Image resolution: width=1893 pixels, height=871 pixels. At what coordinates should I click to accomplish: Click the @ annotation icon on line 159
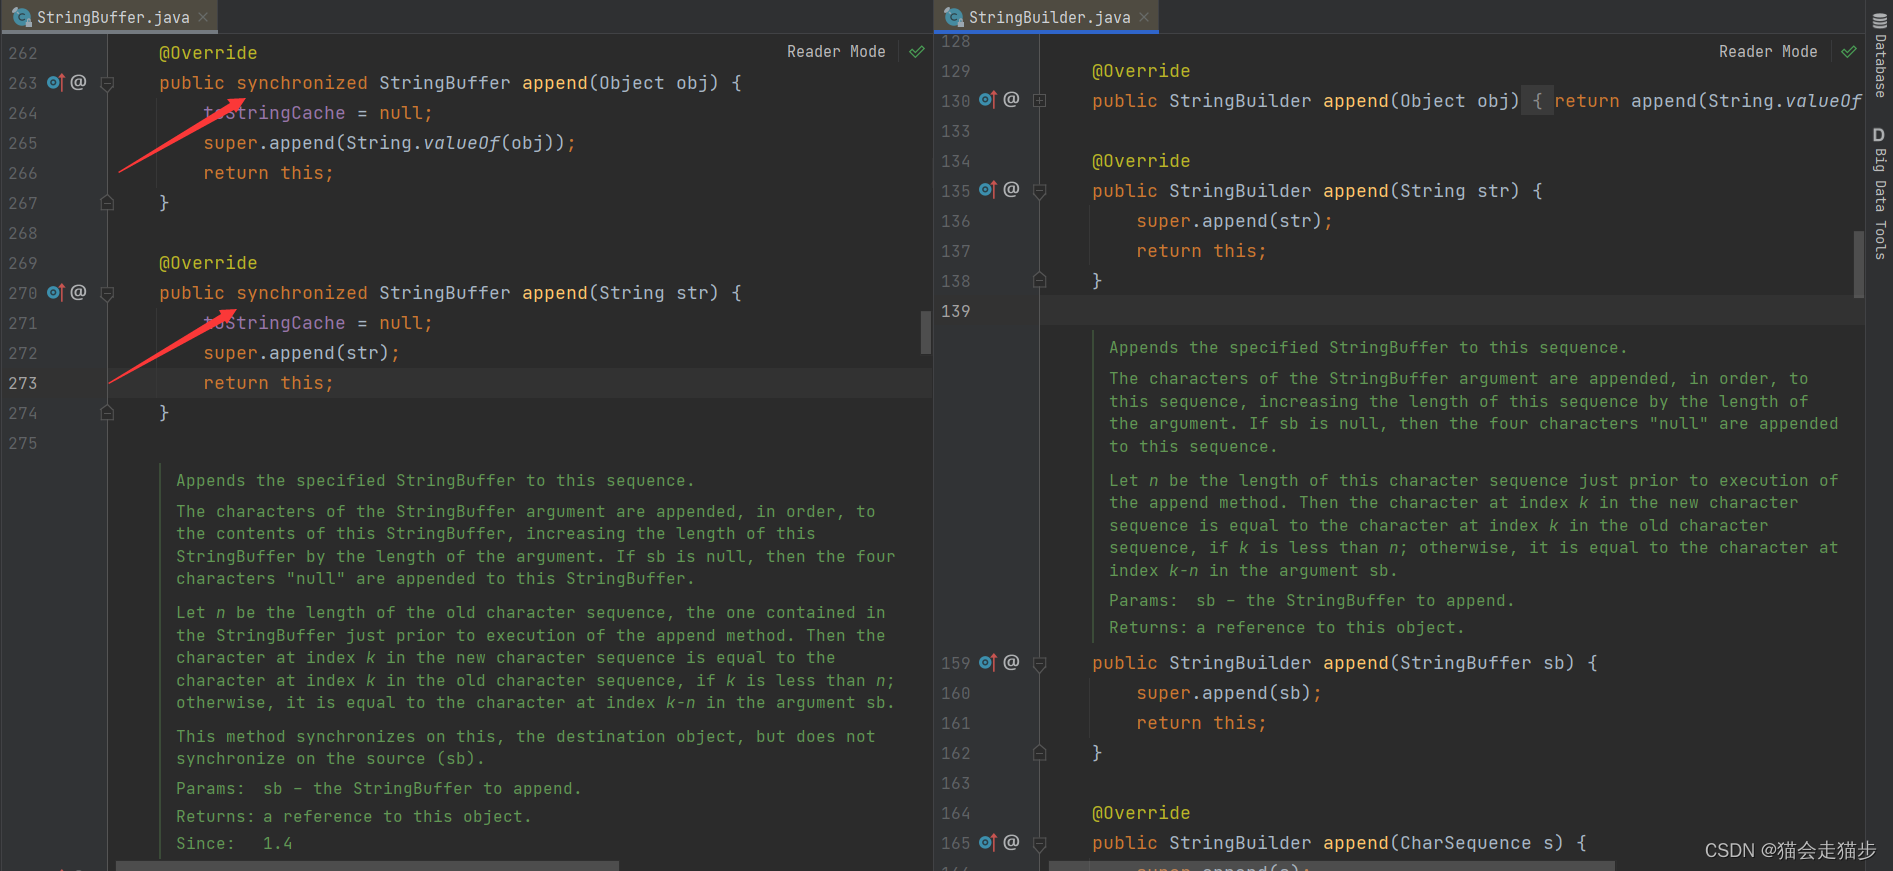[1011, 662]
